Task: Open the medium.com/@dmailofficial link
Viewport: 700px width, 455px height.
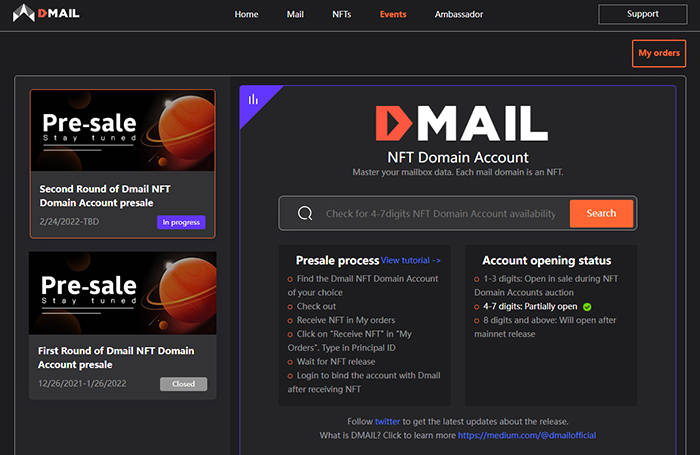Action: (527, 435)
